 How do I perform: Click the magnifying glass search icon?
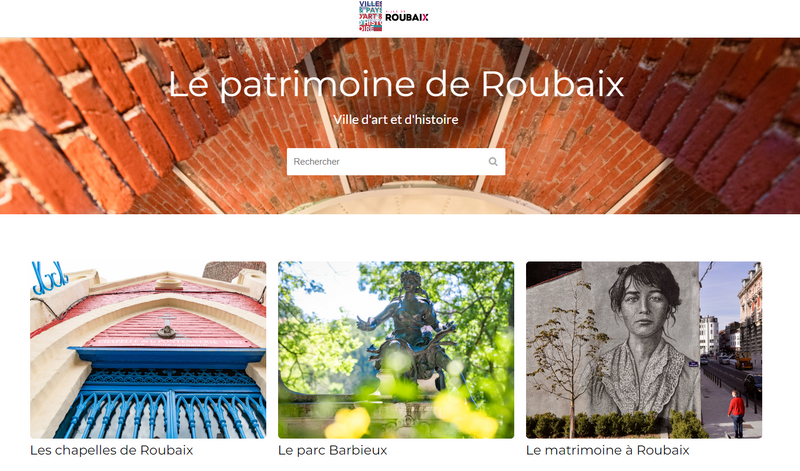[x=493, y=162]
